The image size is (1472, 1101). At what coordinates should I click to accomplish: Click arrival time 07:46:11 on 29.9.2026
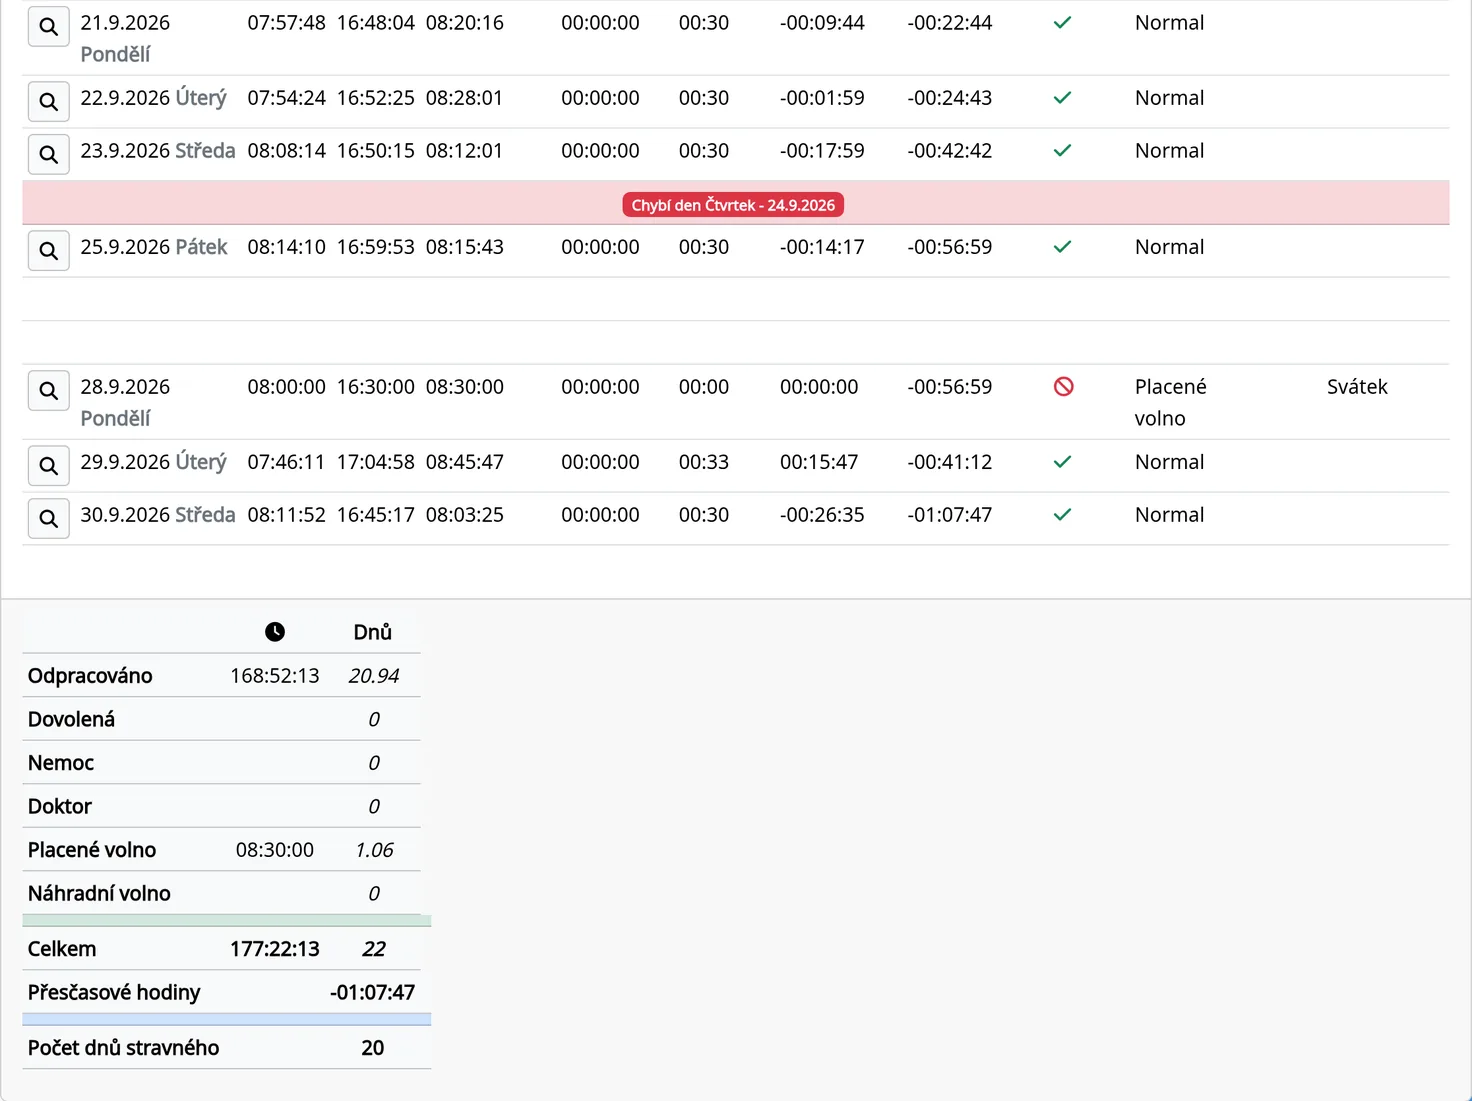(286, 462)
